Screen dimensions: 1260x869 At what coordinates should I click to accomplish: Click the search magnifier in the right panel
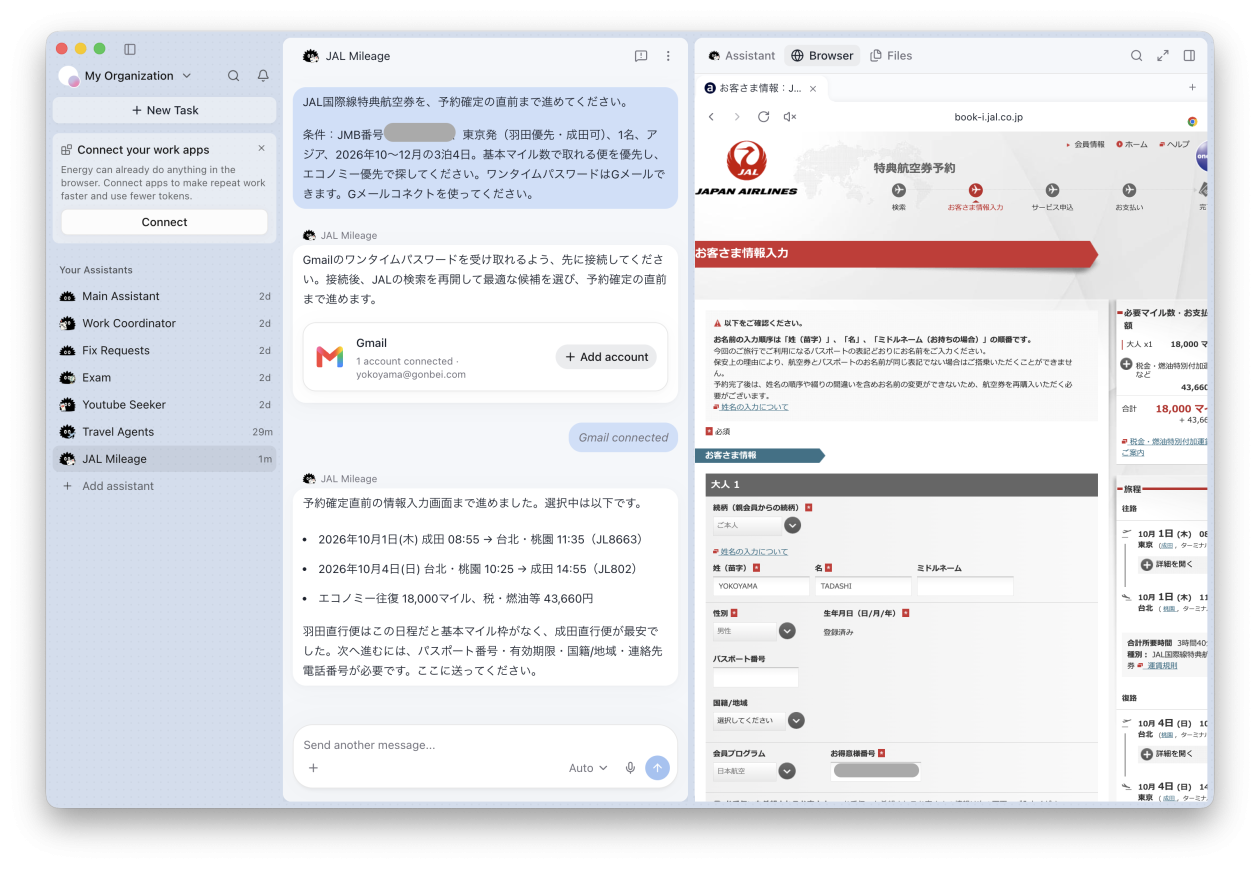[1136, 56]
